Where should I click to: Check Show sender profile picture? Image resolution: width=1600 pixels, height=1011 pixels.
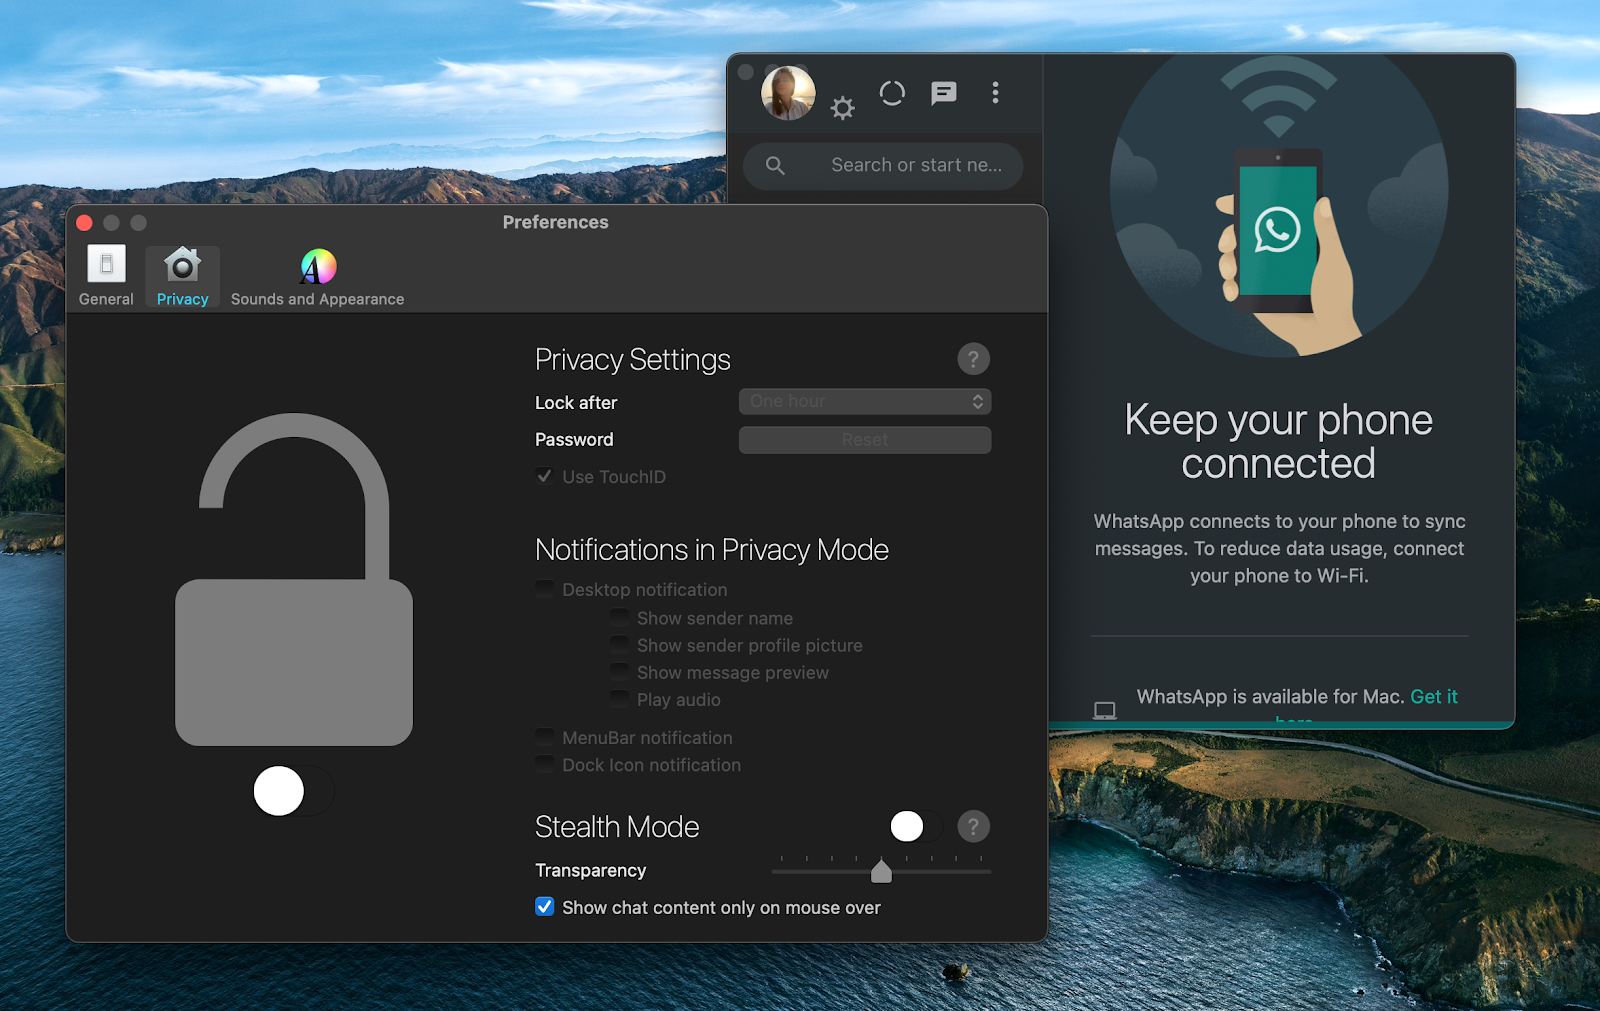(620, 645)
